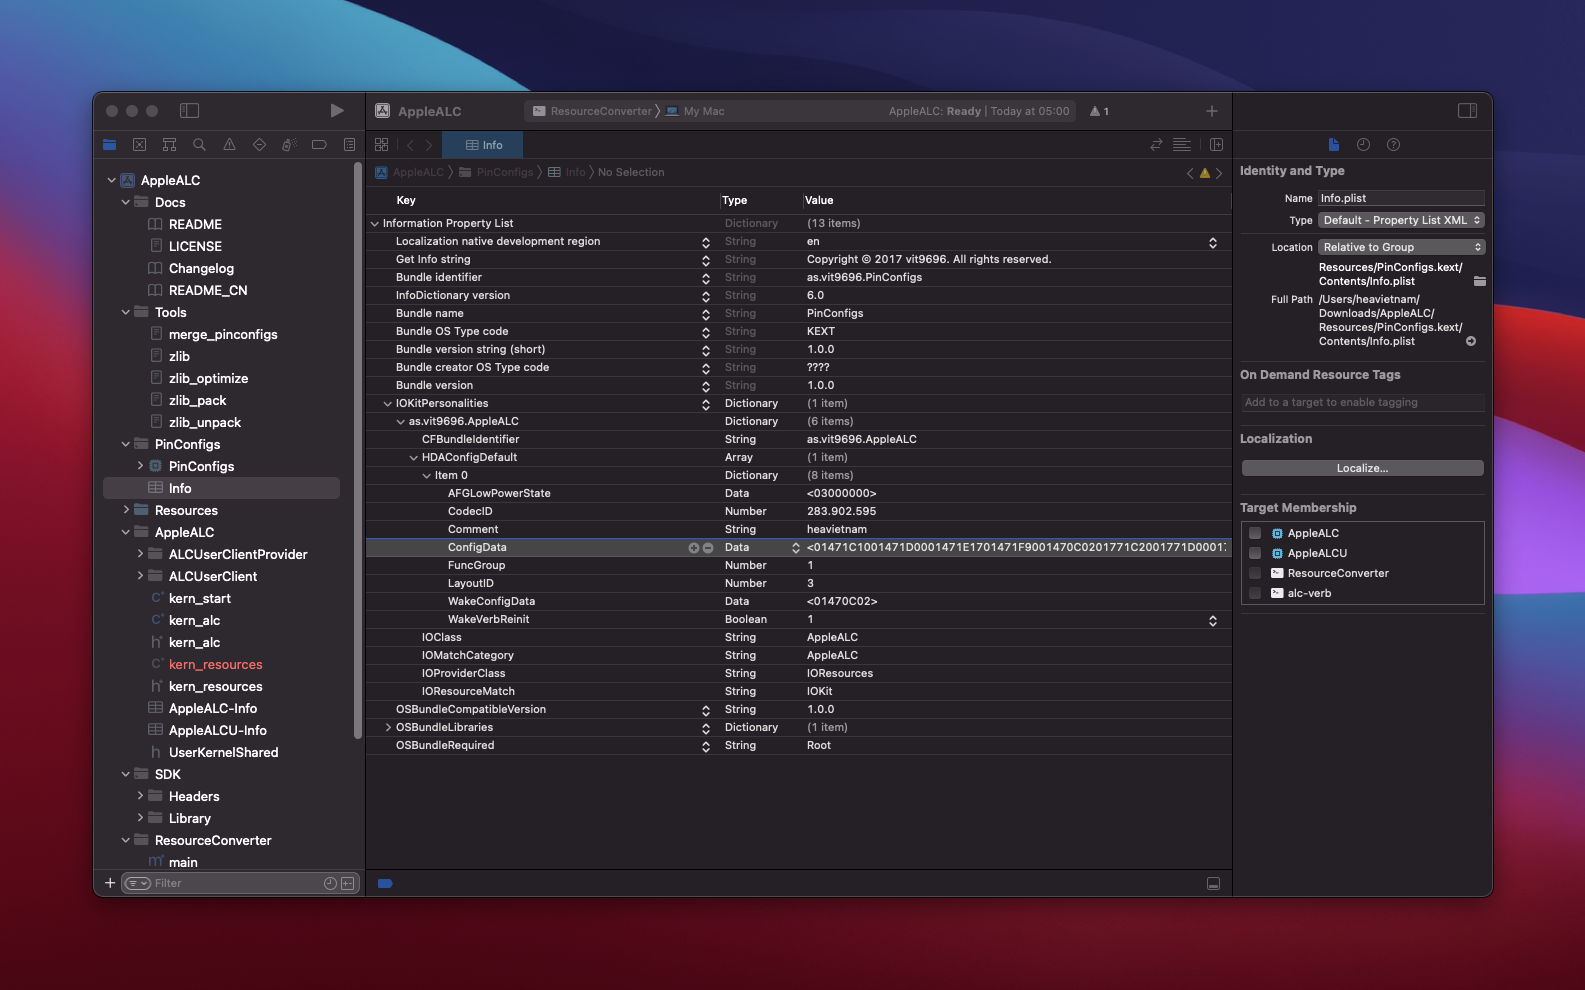Add editor on right

(1216, 145)
